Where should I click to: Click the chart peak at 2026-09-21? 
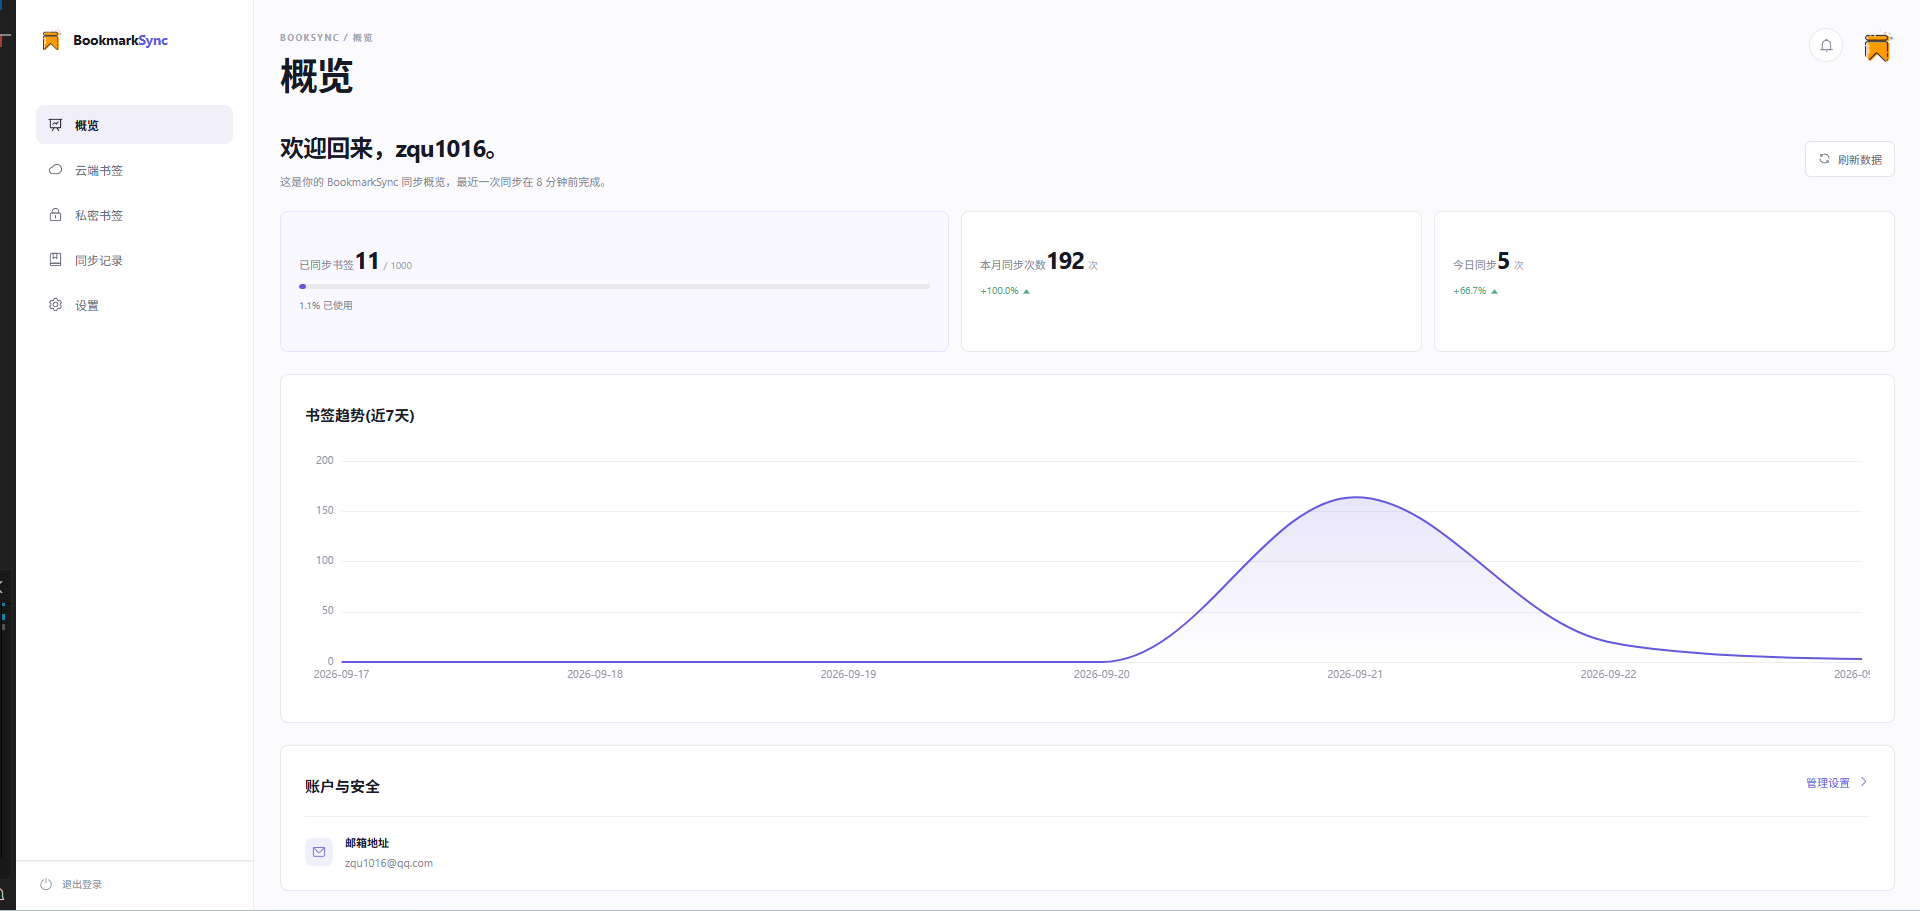pyautogui.click(x=1356, y=497)
